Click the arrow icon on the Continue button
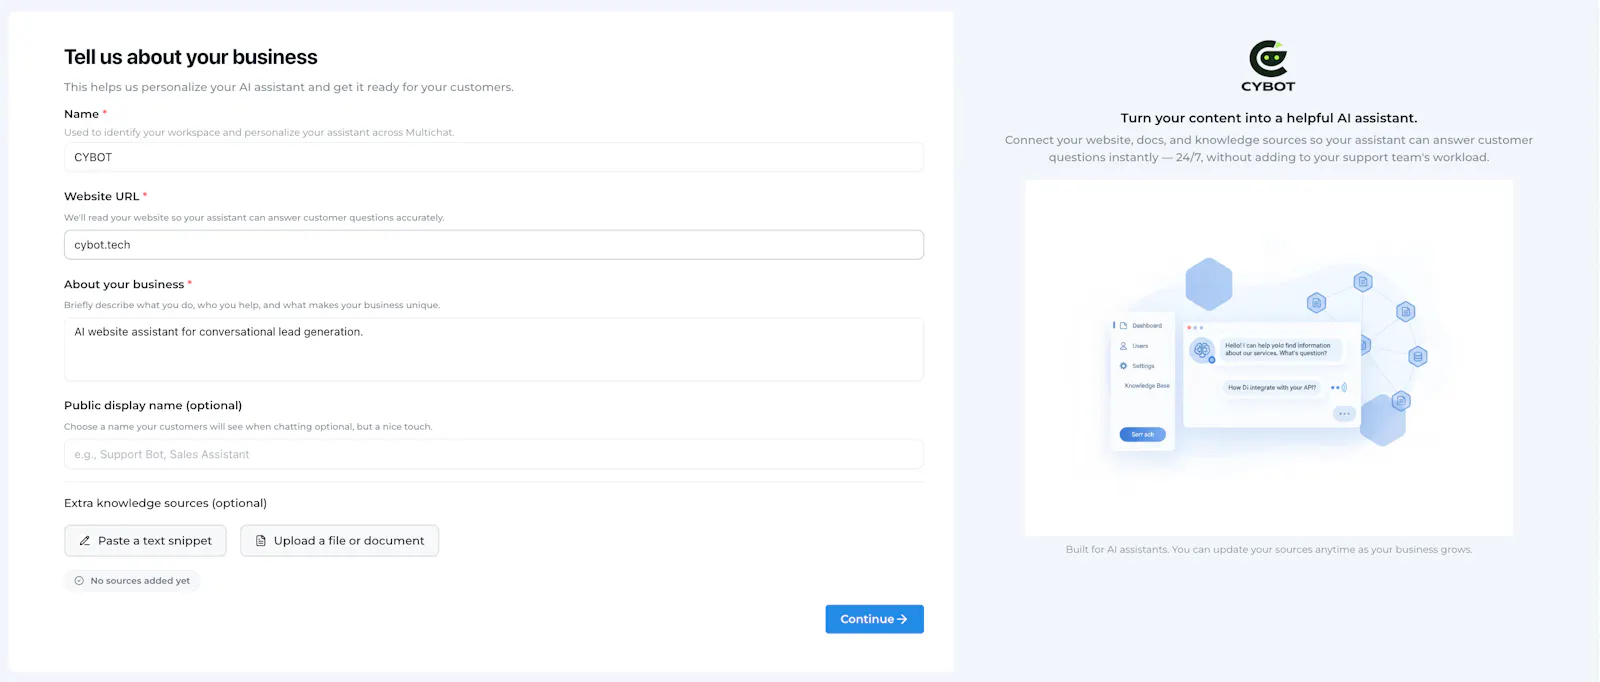The width and height of the screenshot is (1600, 682). coord(902,619)
